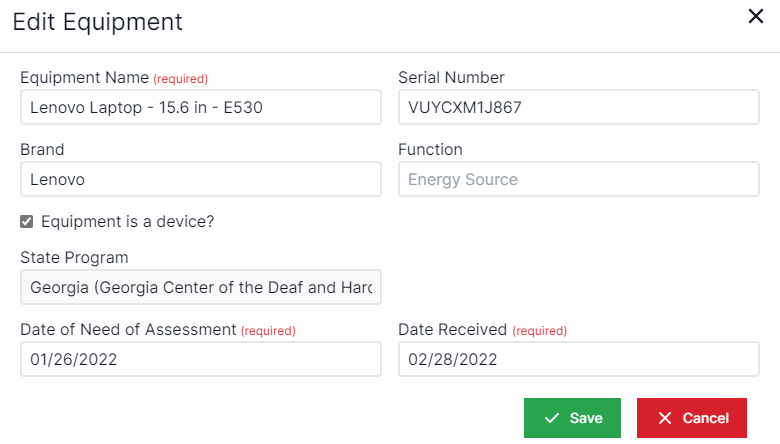780x444 pixels.
Task: Click the Date of Need of Assessment label
Action: point(128,329)
